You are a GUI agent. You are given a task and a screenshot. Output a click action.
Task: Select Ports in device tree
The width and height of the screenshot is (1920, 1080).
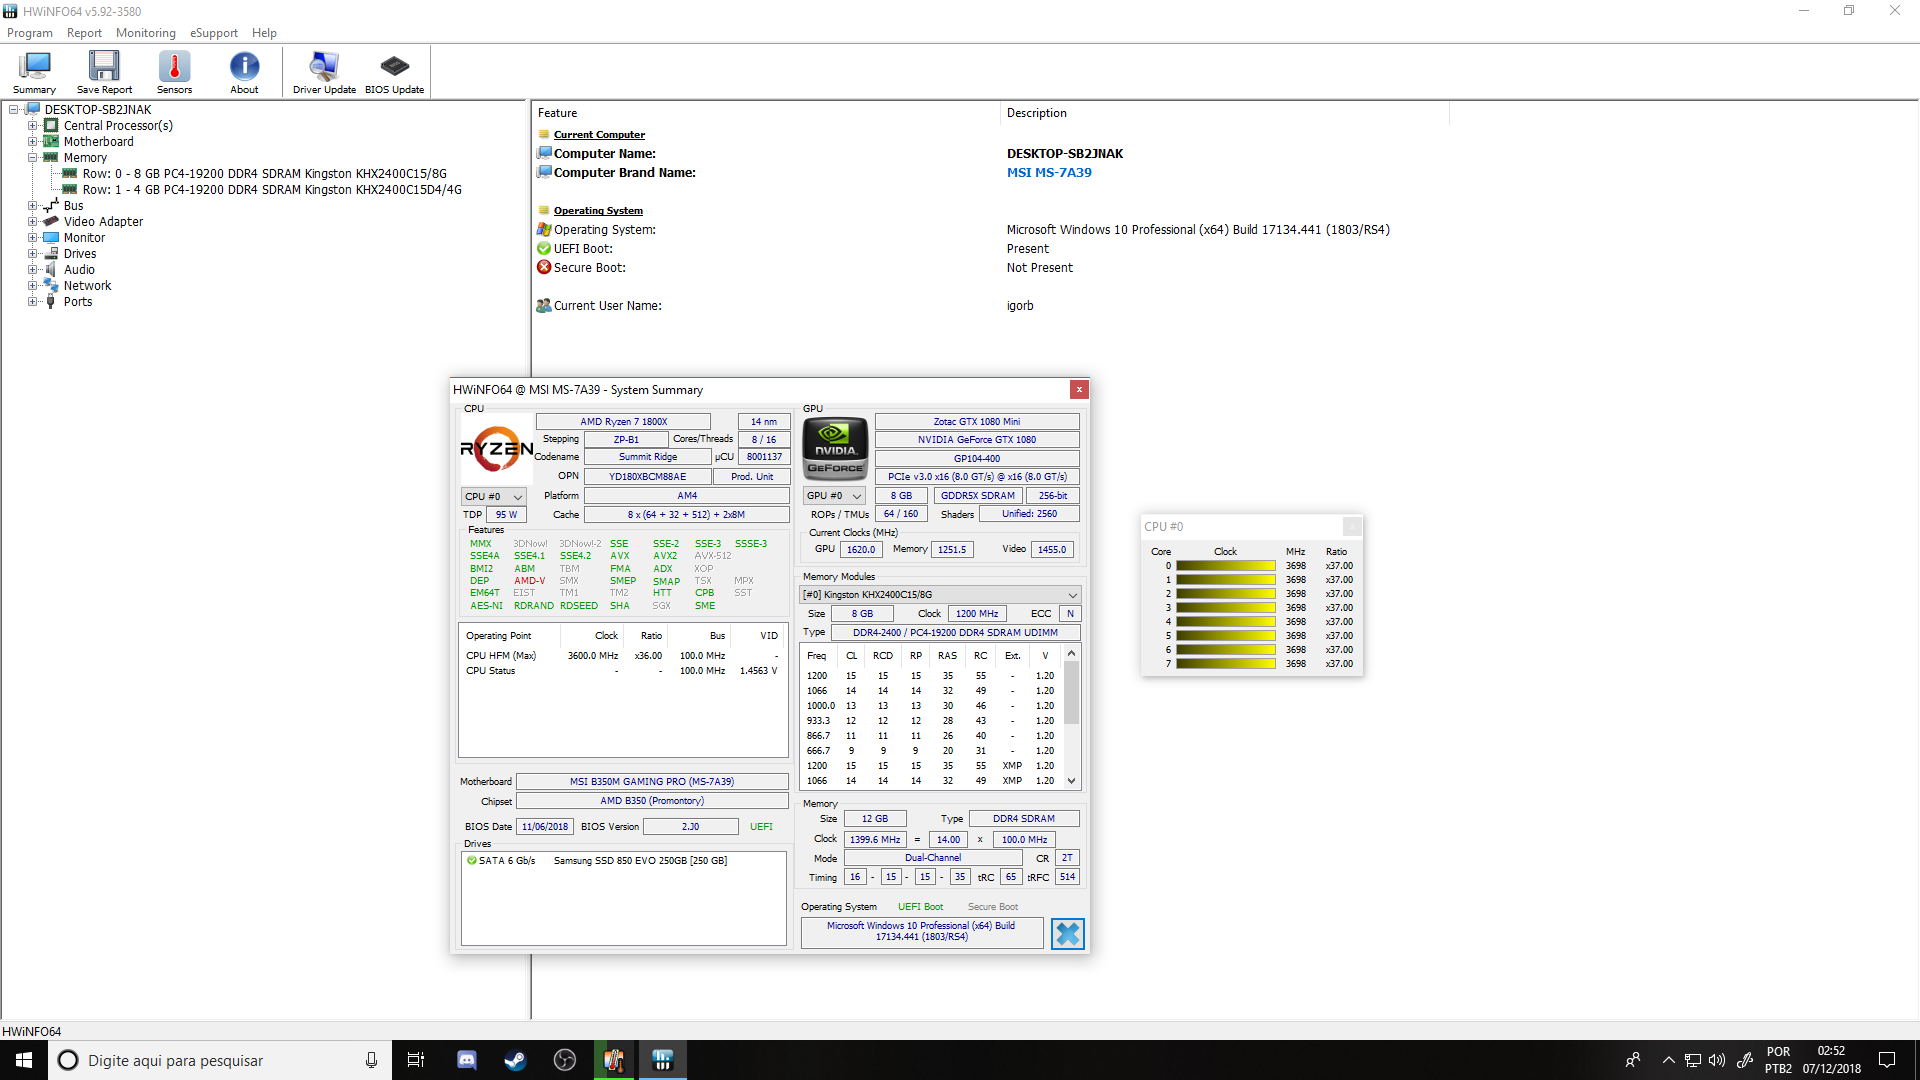click(78, 302)
